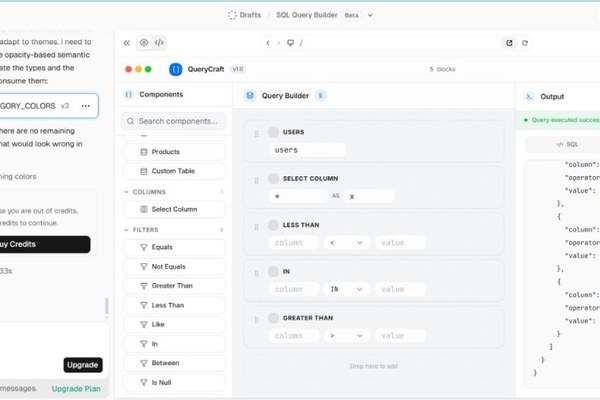This screenshot has width=600, height=400.
Task: Edit the users table name field
Action: [x=307, y=150]
